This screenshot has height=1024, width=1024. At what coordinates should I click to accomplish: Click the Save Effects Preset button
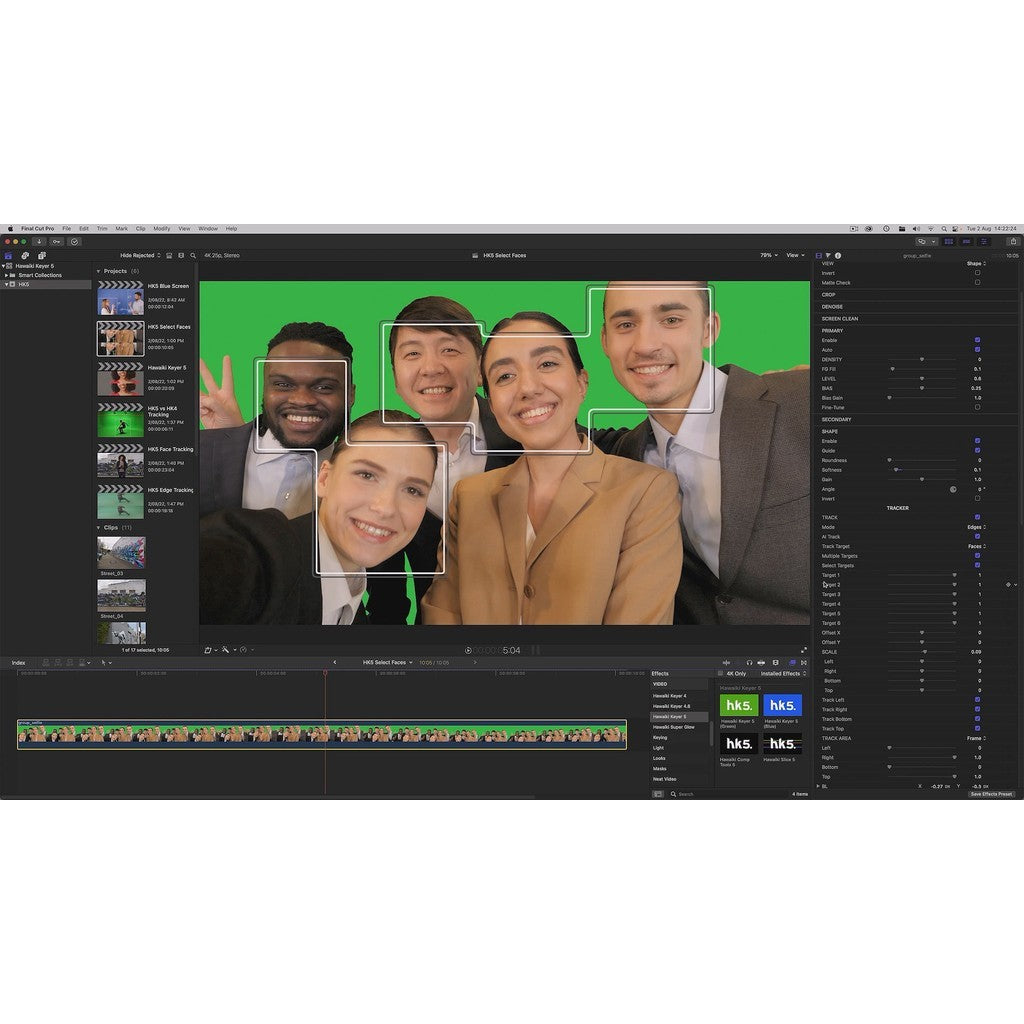click(x=991, y=794)
